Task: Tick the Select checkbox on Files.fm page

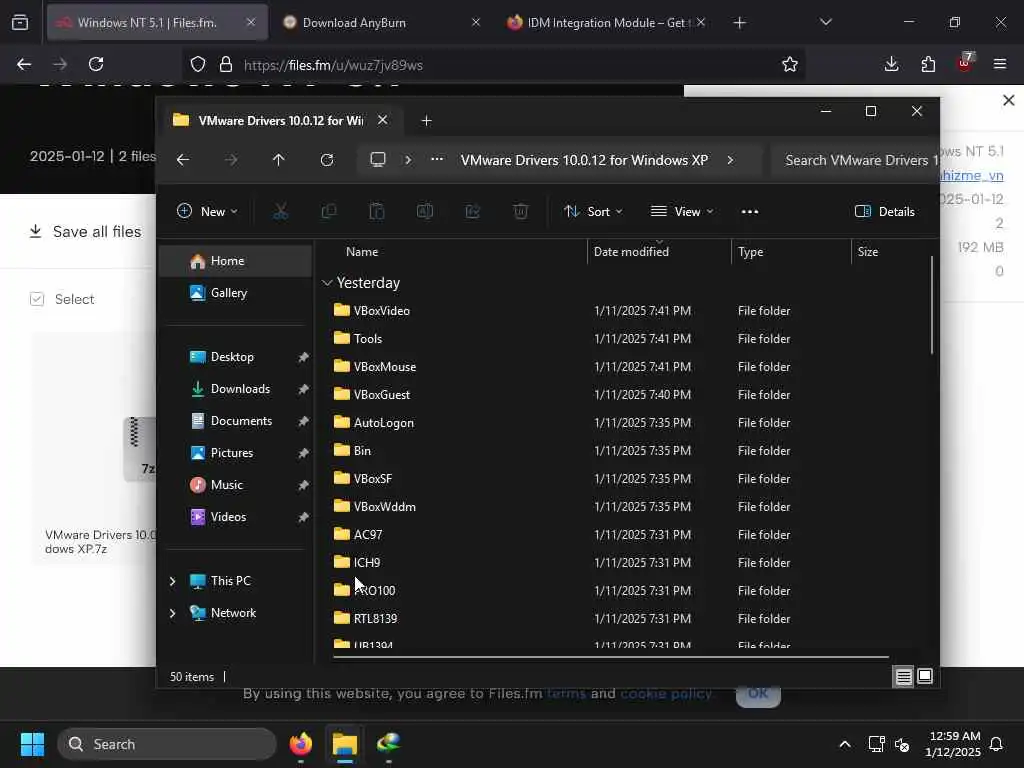Action: (x=37, y=299)
